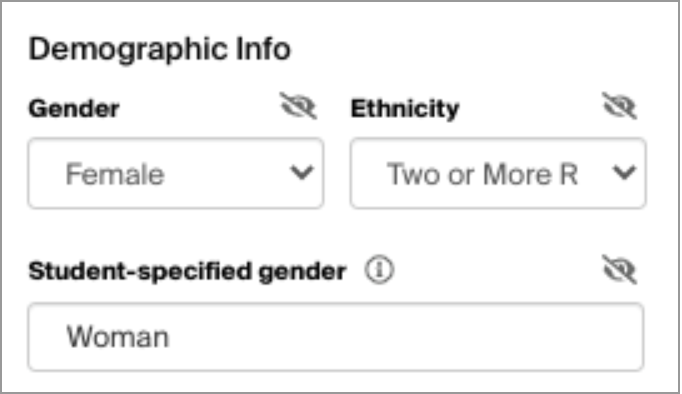Viewport: 682px width, 394px height.
Task: Show the hidden Gender field via slashed eye
Action: click(x=298, y=106)
